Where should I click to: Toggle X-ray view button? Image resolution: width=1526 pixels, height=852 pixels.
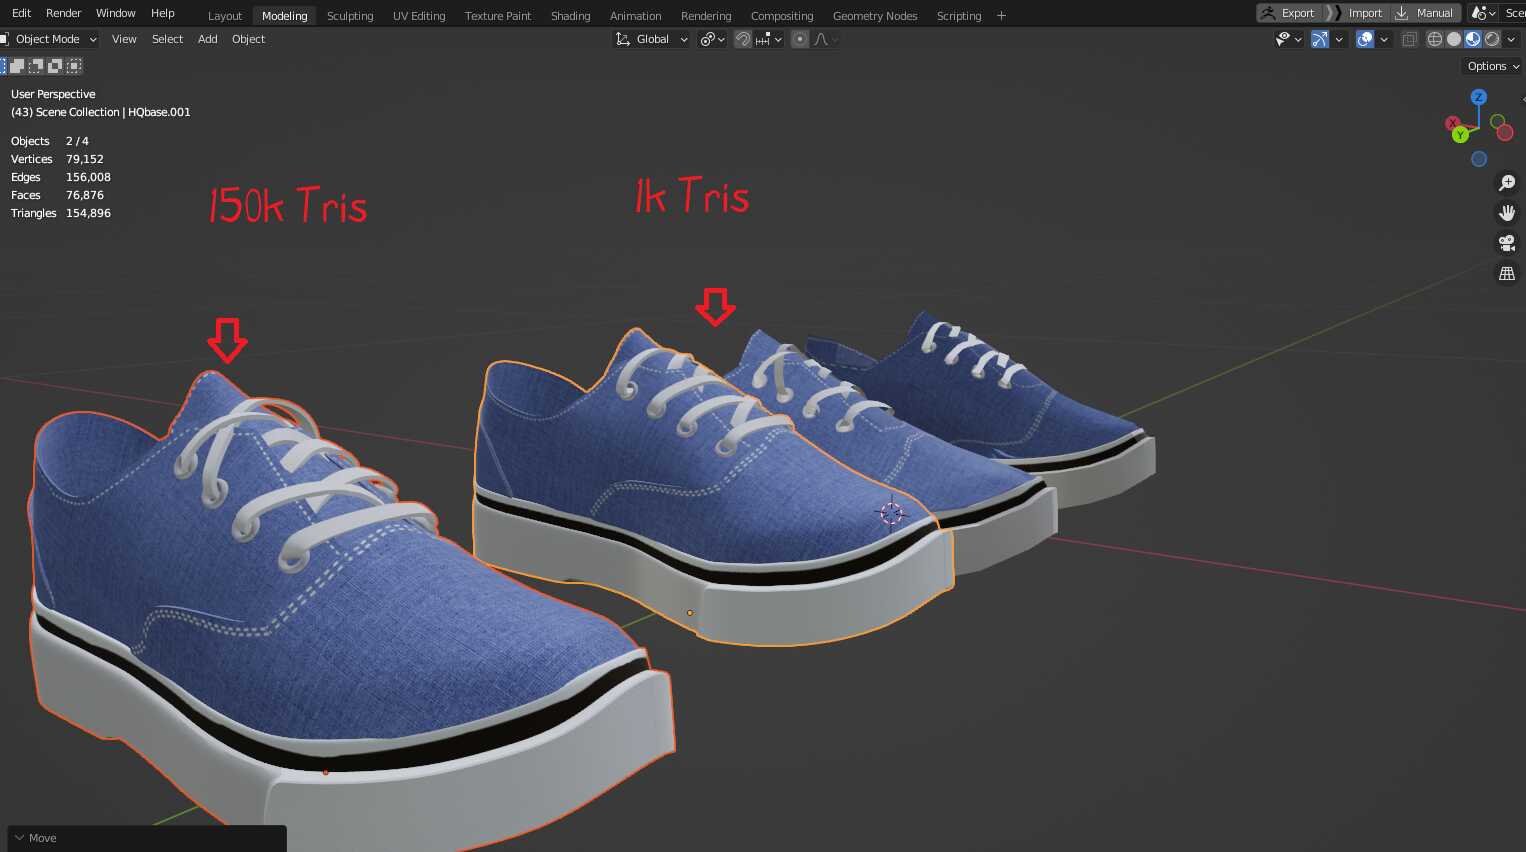tap(1409, 39)
